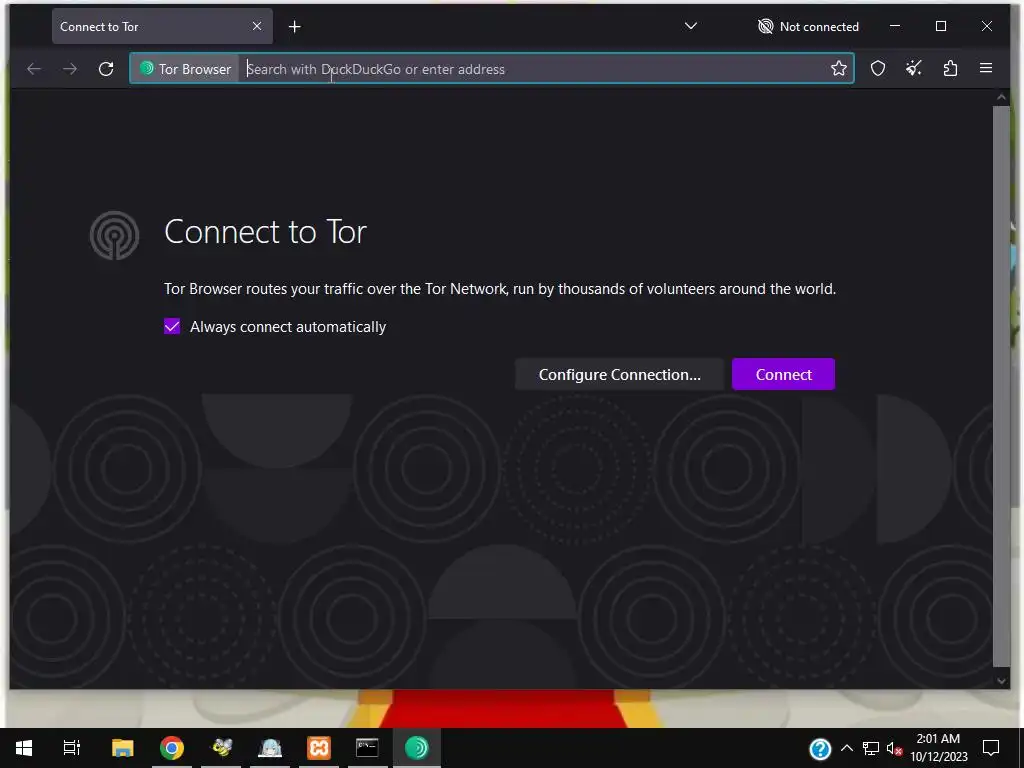The image size is (1024, 768).
Task: Open a new tab with plus
Action: 295,27
